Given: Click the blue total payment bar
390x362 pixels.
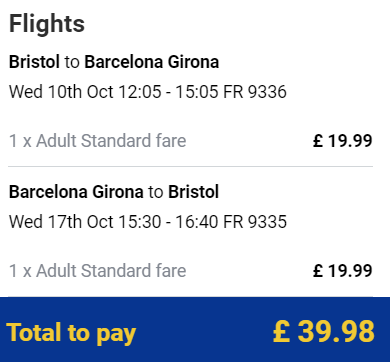Looking at the screenshot, I should [195, 329].
